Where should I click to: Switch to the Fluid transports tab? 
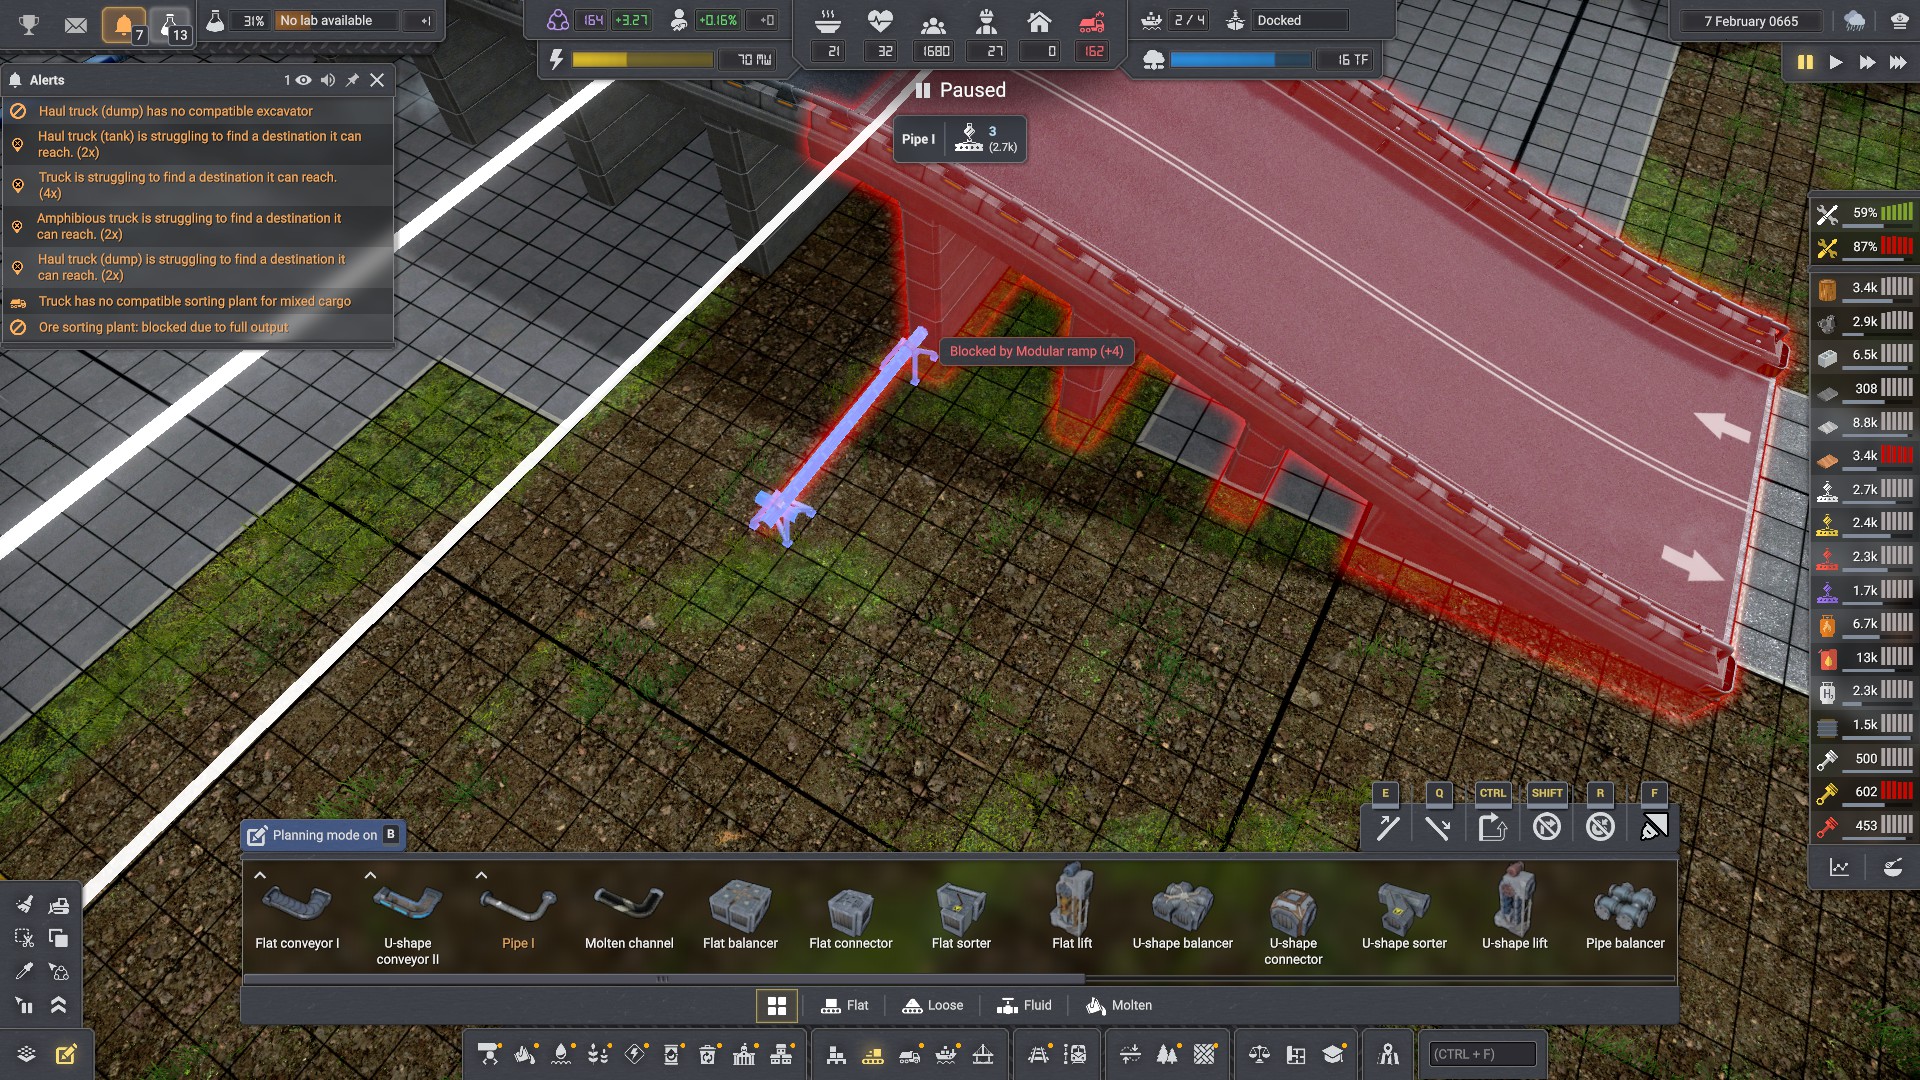pyautogui.click(x=1025, y=1006)
